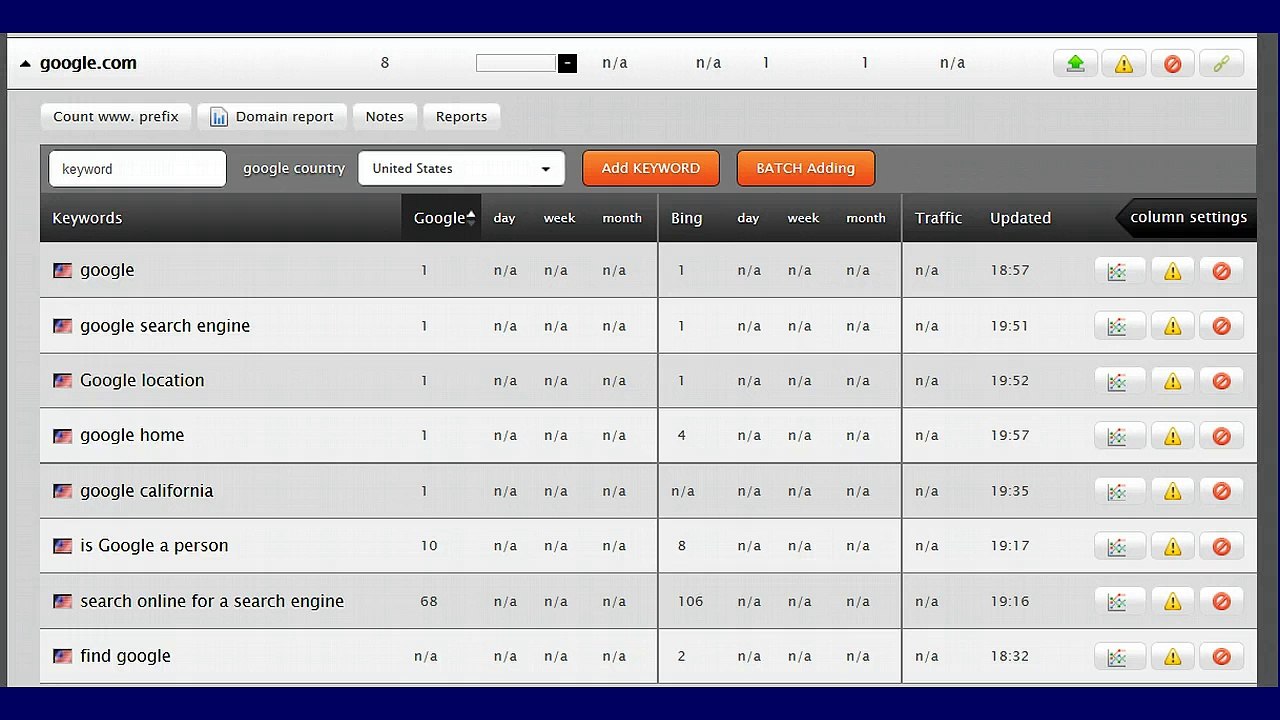Viewport: 1280px width, 720px height.
Task: Select 'google home' keyword
Action: pyautogui.click(x=132, y=436)
